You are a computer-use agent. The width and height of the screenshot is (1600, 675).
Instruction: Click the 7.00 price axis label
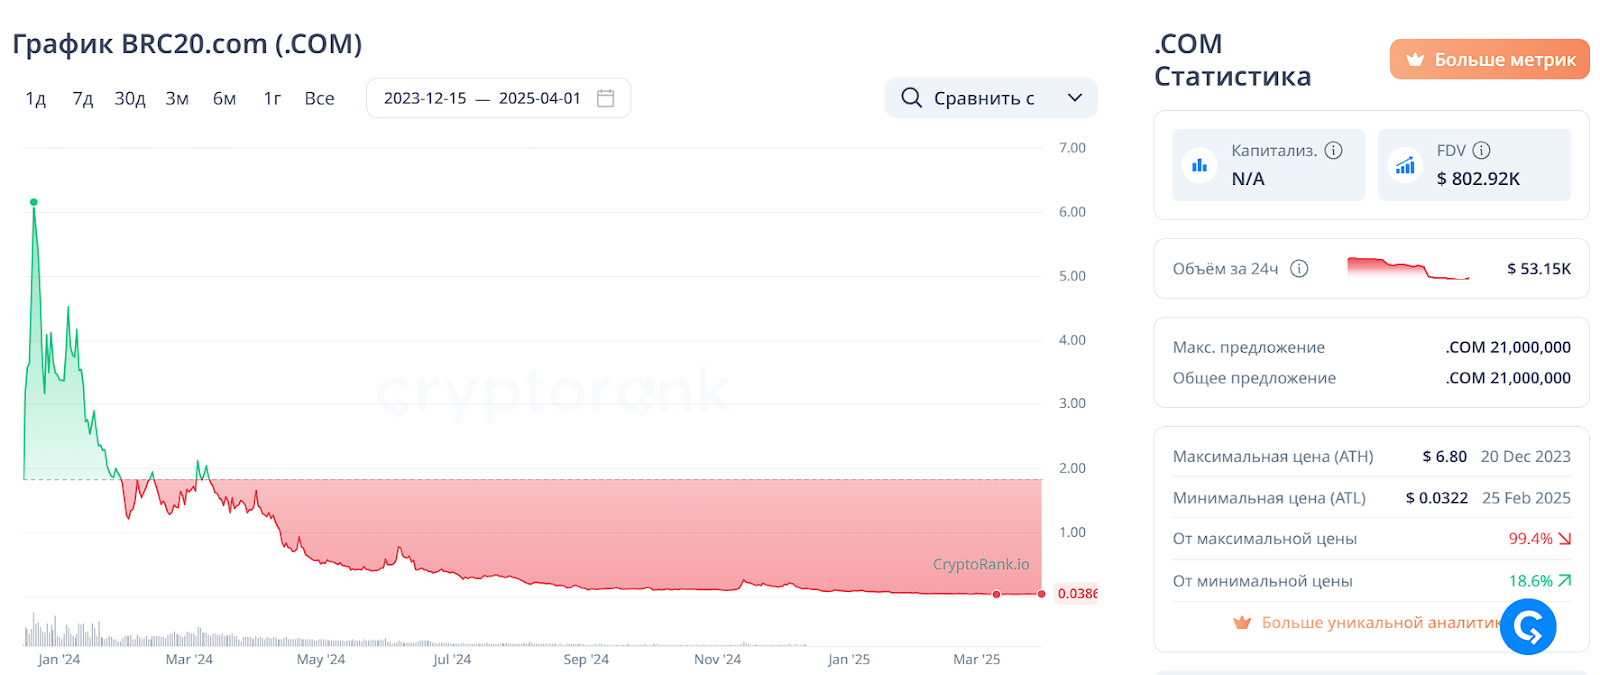1072,148
